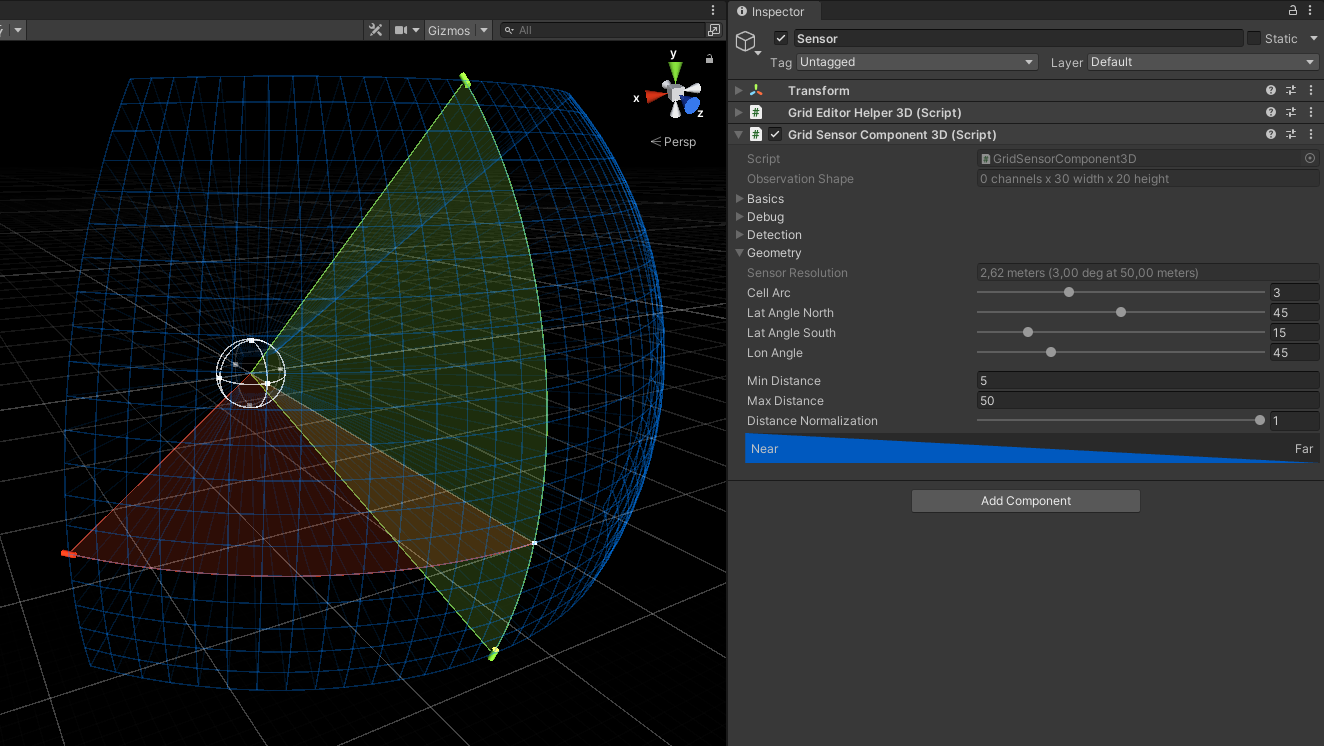Collapse the Geometry foldout section
The image size is (1324, 746).
[x=773, y=253]
